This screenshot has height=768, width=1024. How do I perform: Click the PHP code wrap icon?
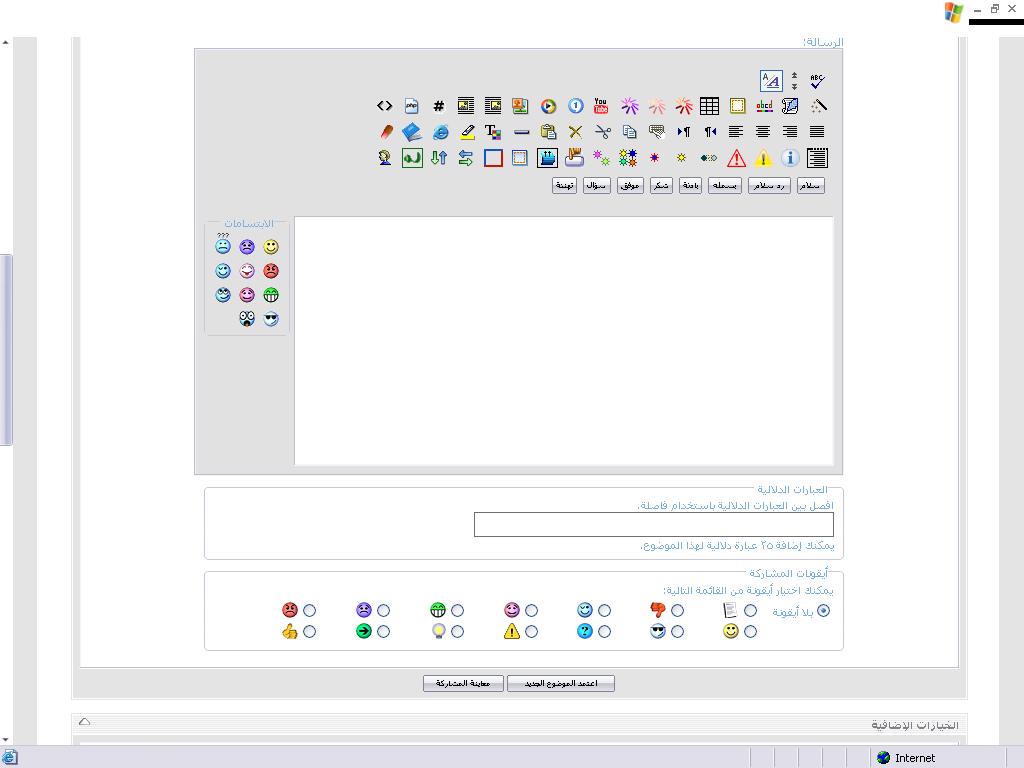pos(412,106)
